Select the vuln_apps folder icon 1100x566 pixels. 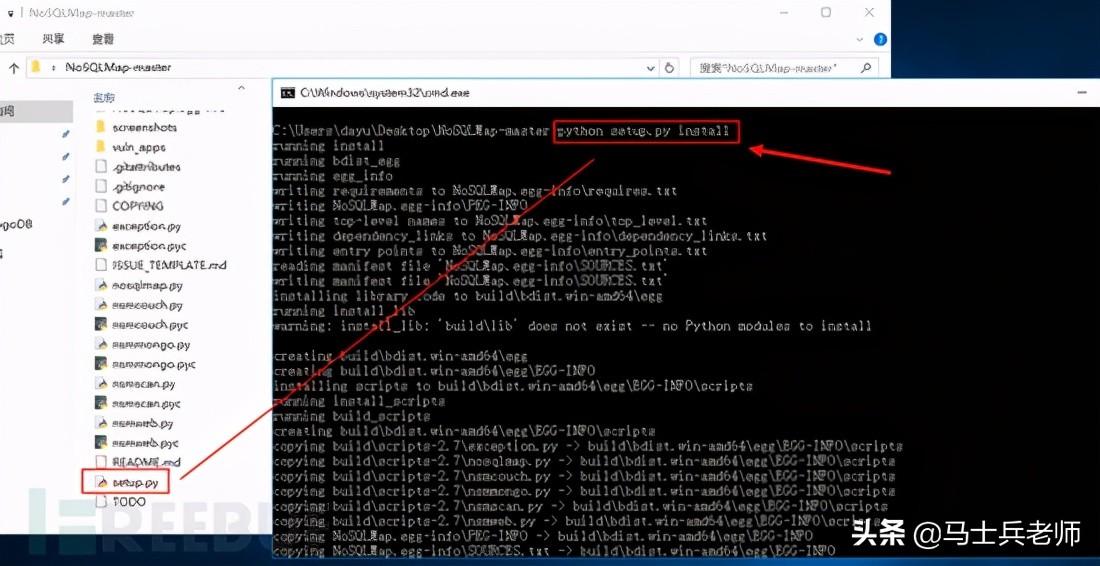100,147
